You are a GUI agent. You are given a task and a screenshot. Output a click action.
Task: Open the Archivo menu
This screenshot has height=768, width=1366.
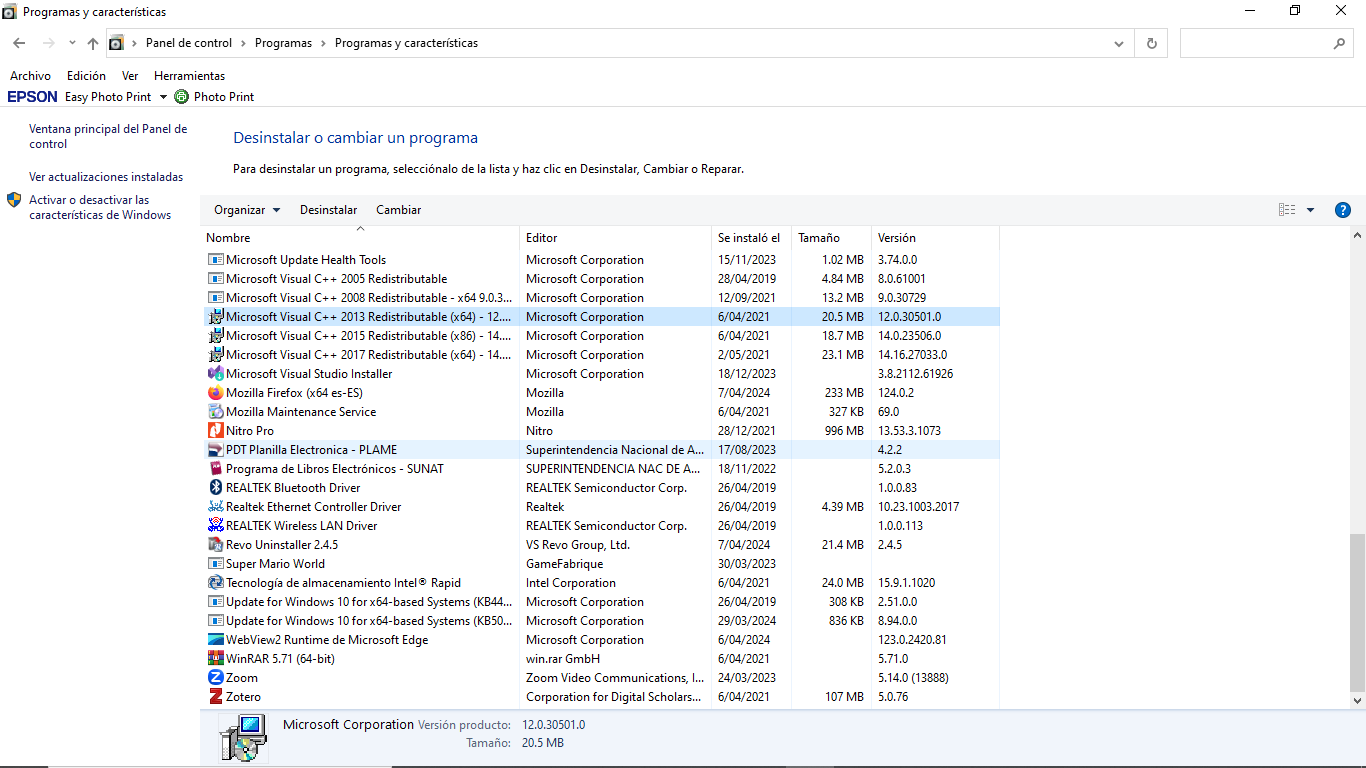pyautogui.click(x=30, y=76)
